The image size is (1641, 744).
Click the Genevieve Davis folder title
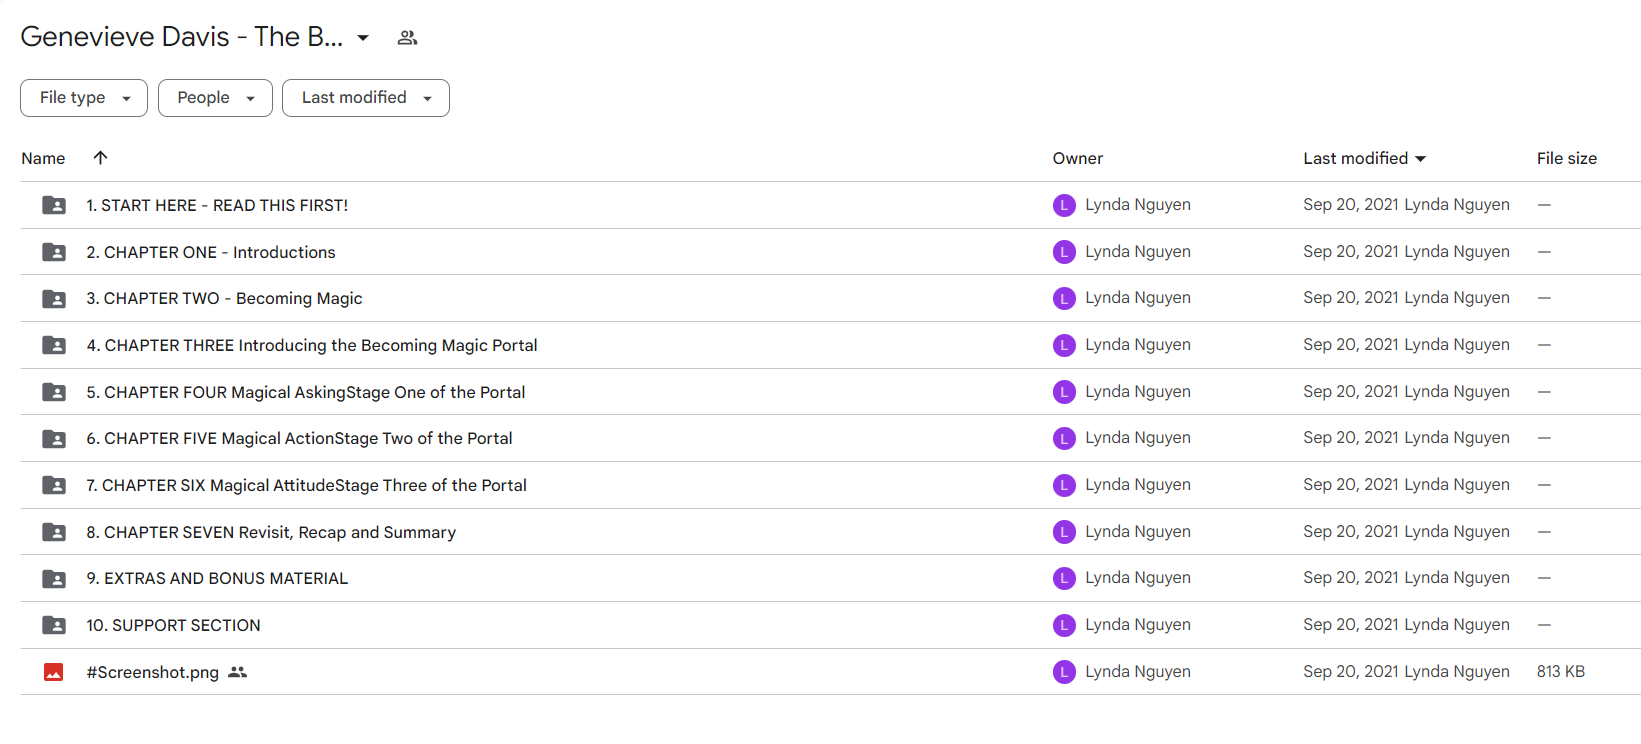click(x=181, y=37)
